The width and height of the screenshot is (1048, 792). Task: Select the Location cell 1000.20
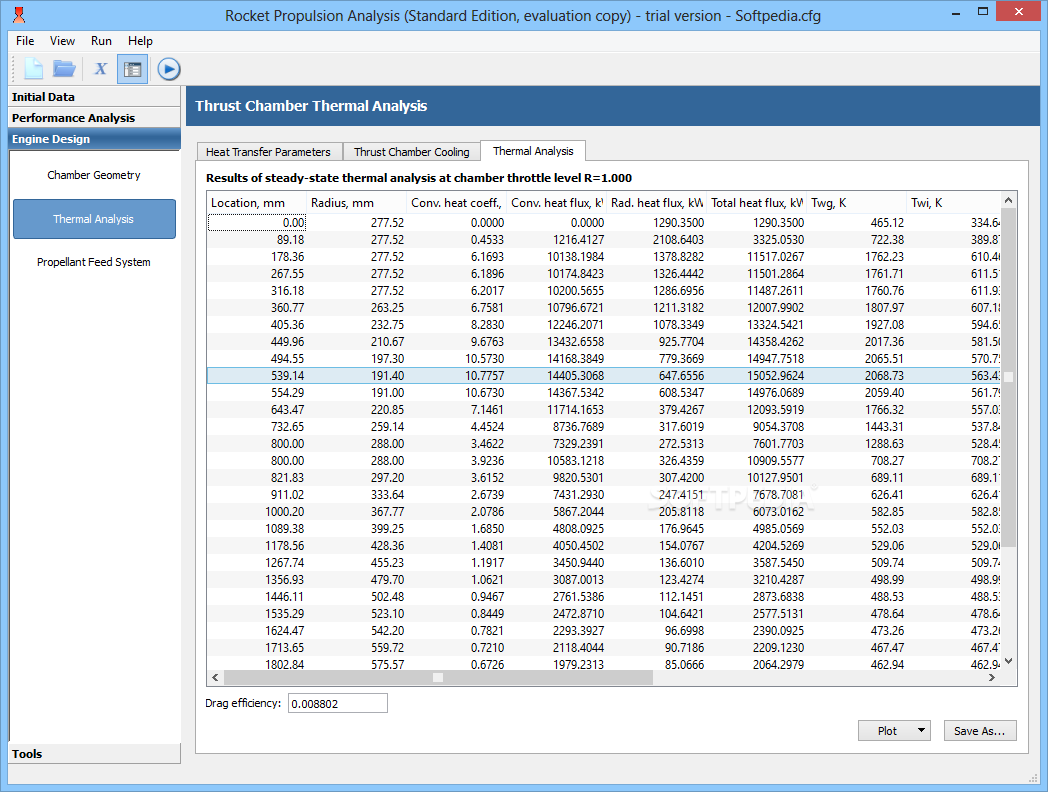257,512
